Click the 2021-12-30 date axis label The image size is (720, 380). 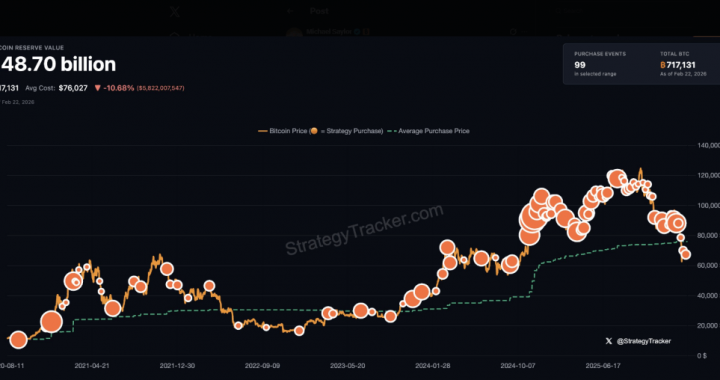tap(178, 366)
